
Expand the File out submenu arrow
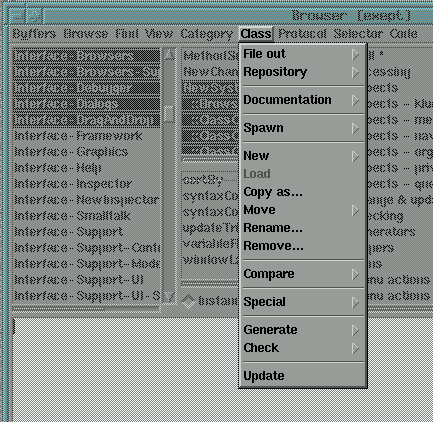pyautogui.click(x=355, y=54)
